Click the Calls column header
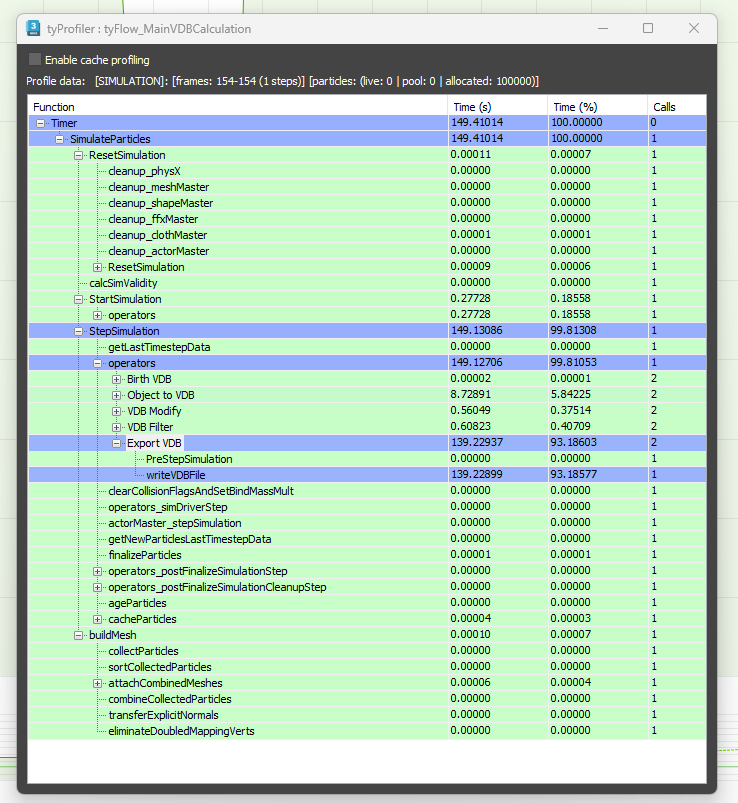Viewport: 738px width, 803px height. pos(675,106)
